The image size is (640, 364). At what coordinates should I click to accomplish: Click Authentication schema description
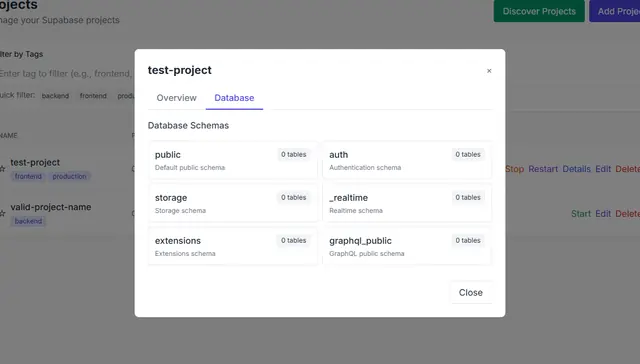365,168
